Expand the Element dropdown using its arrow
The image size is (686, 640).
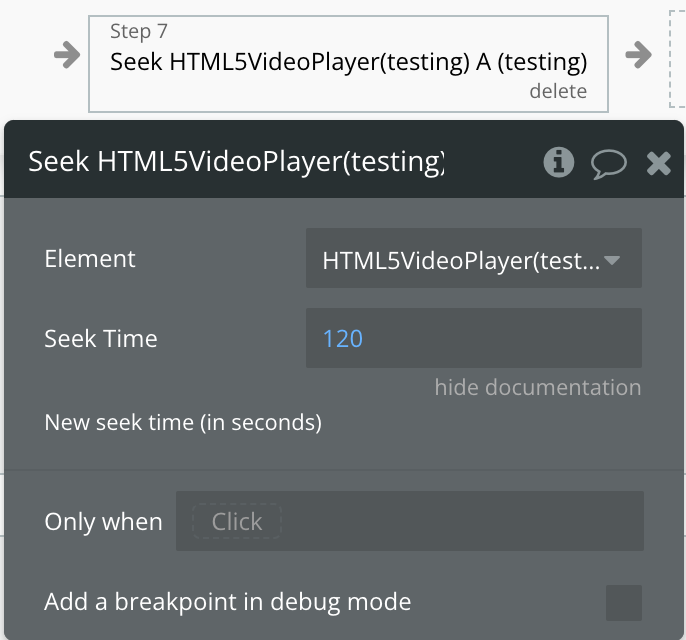(x=612, y=261)
